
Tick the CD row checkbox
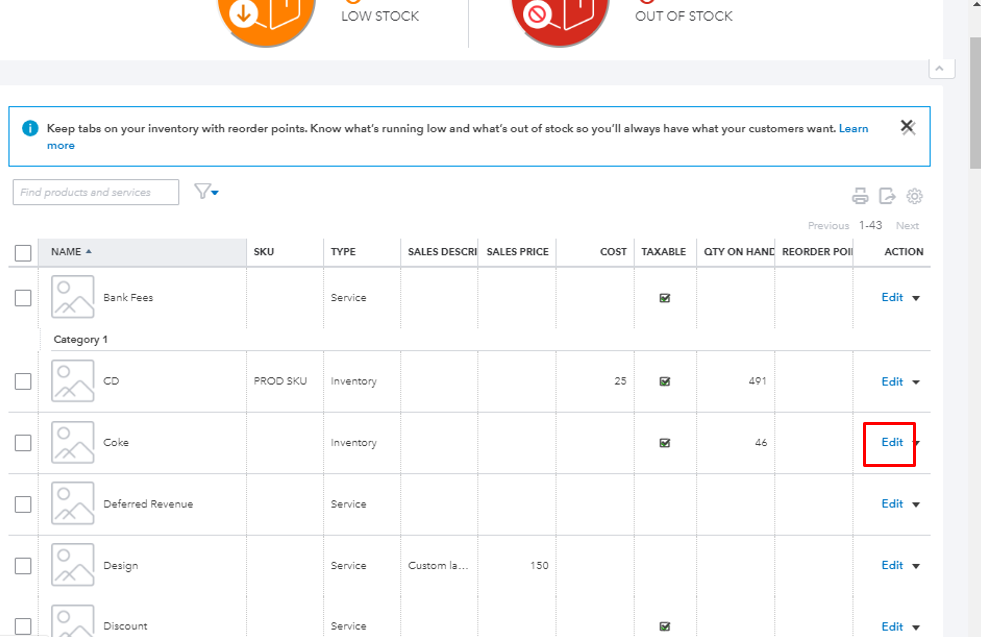[x=23, y=381]
